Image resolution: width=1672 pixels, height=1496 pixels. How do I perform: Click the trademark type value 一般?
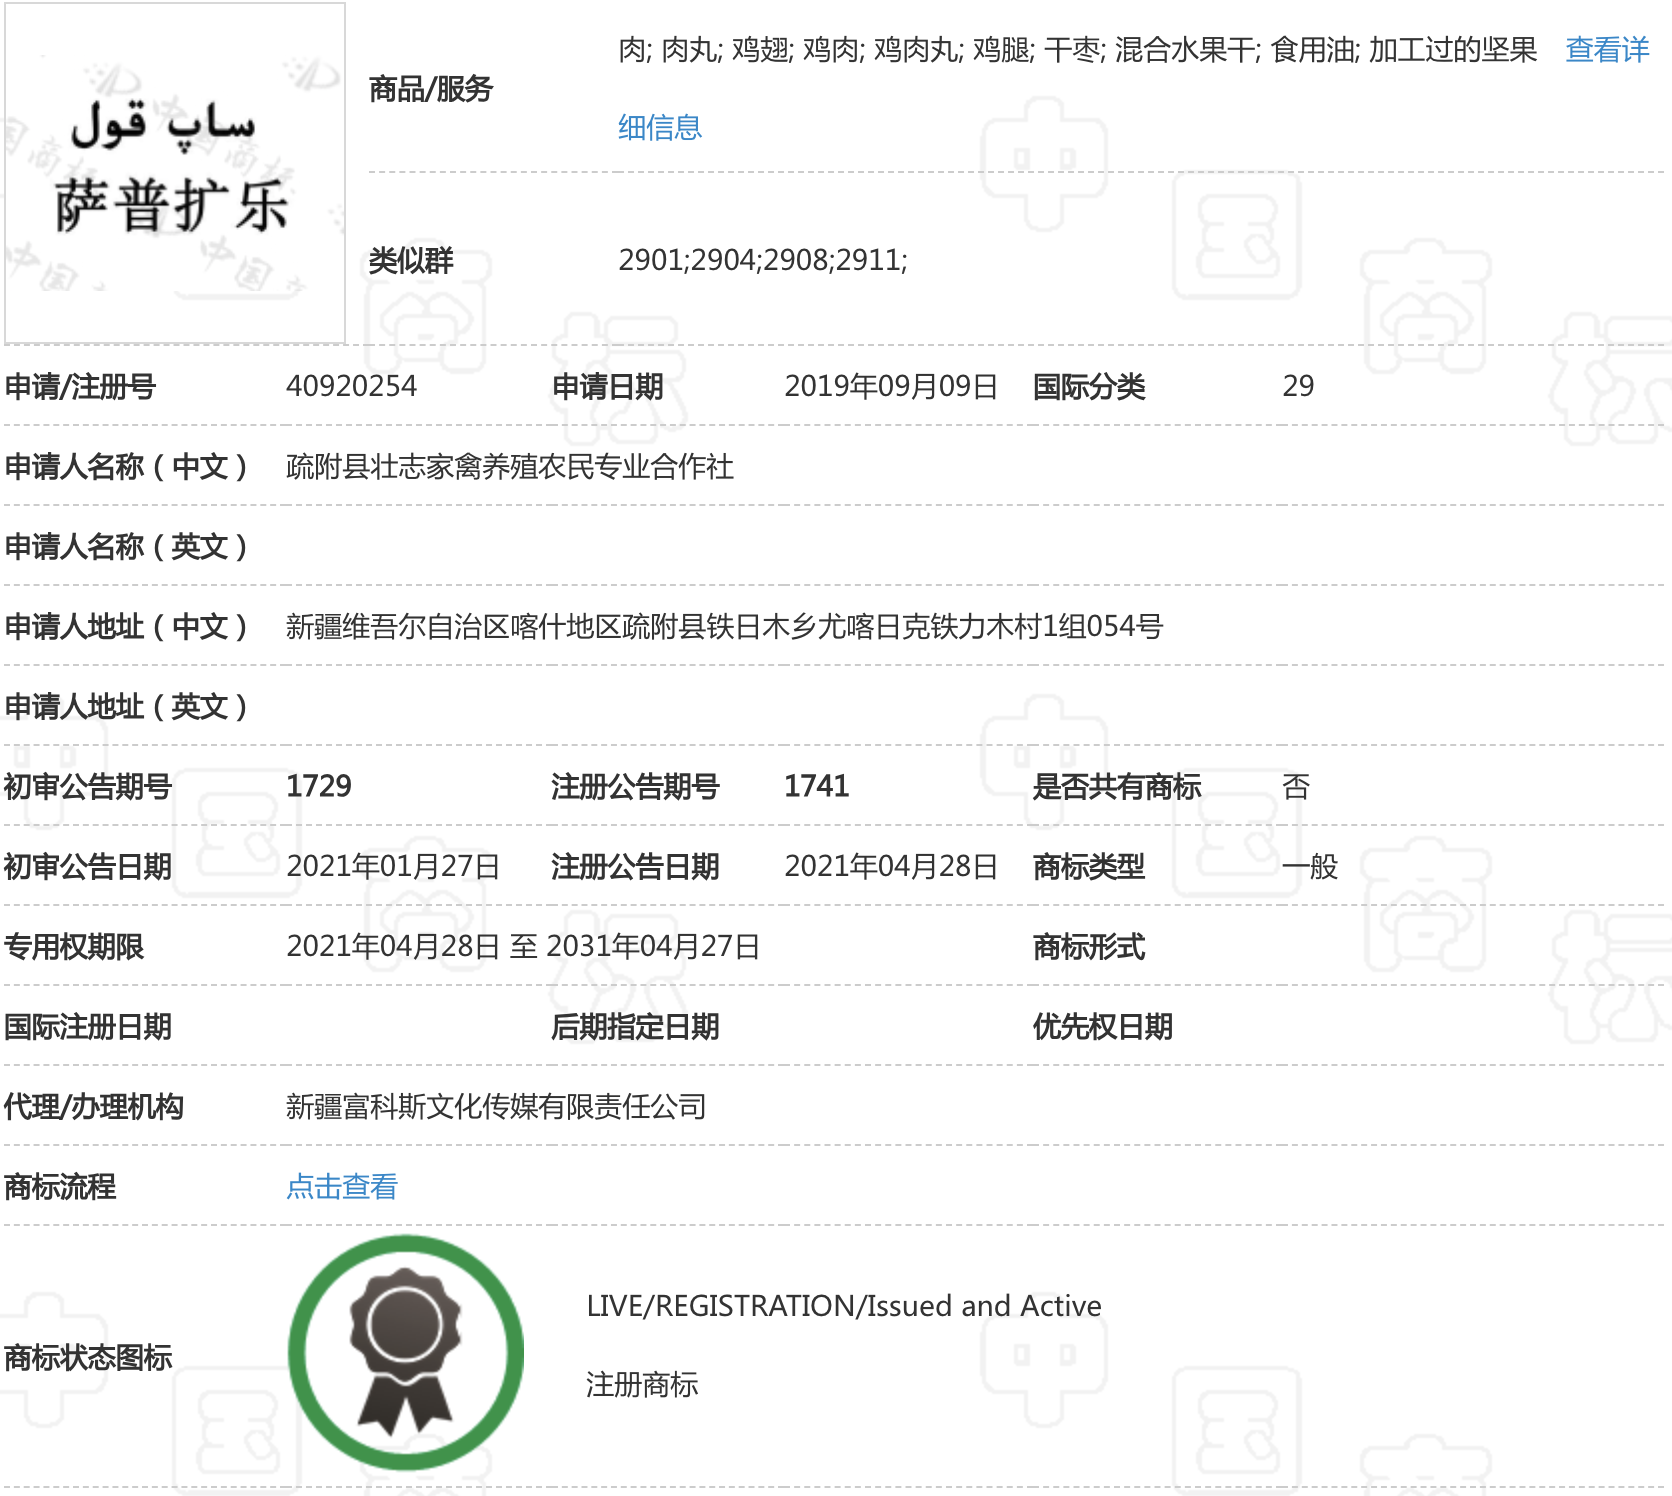coord(1310,866)
